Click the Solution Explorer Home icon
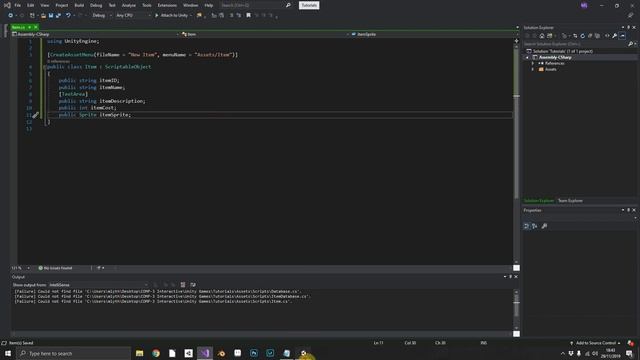 (542, 36)
